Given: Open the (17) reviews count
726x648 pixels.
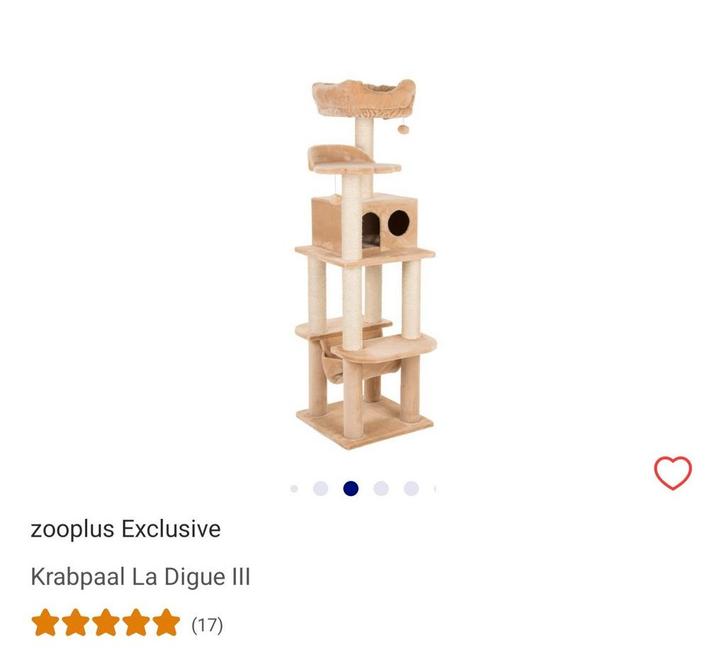Looking at the screenshot, I should (207, 625).
